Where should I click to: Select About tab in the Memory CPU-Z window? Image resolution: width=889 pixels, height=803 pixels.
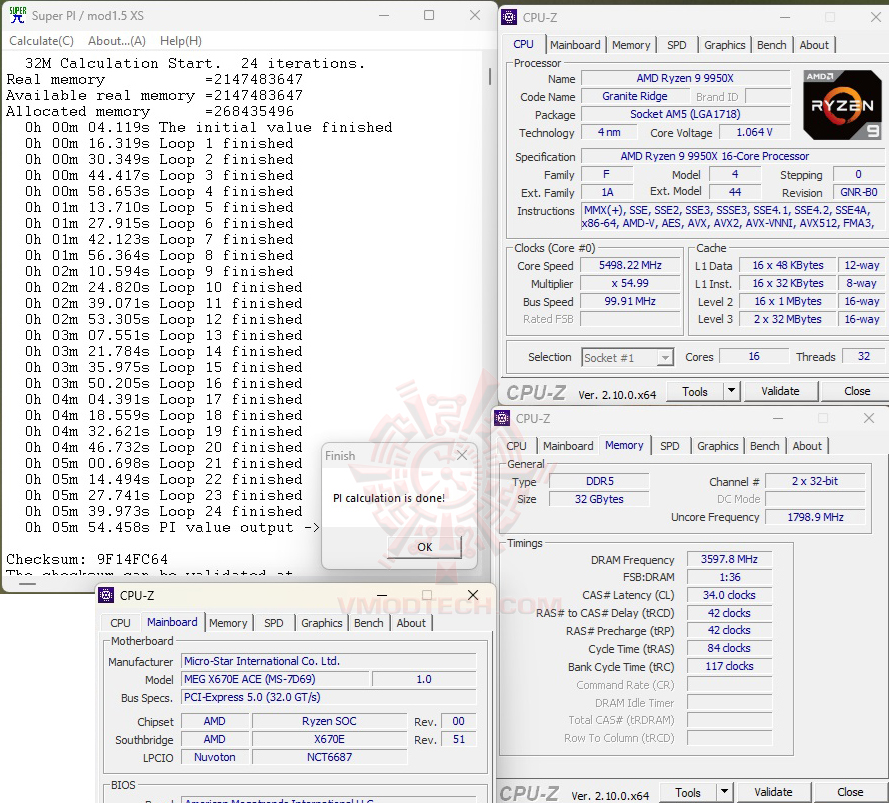point(807,446)
